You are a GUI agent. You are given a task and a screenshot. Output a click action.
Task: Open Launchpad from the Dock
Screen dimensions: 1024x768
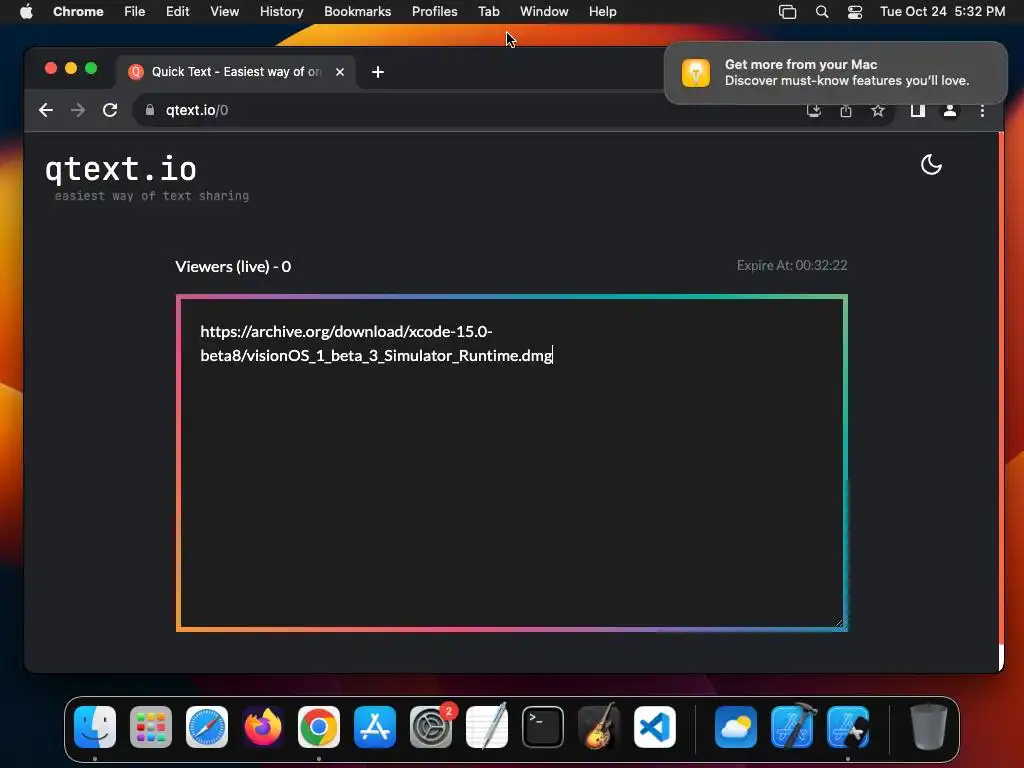pos(151,726)
